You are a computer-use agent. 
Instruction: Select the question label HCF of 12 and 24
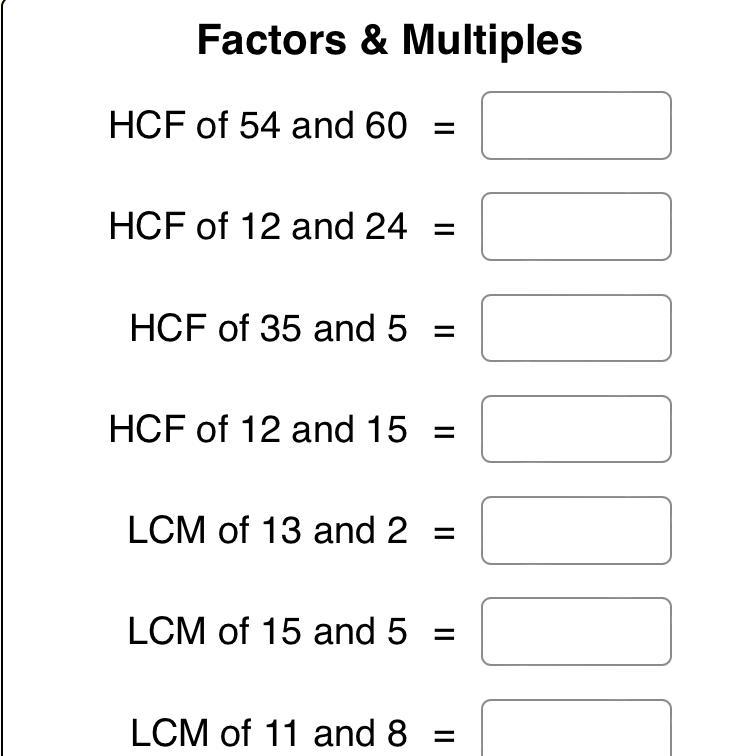coord(258,227)
